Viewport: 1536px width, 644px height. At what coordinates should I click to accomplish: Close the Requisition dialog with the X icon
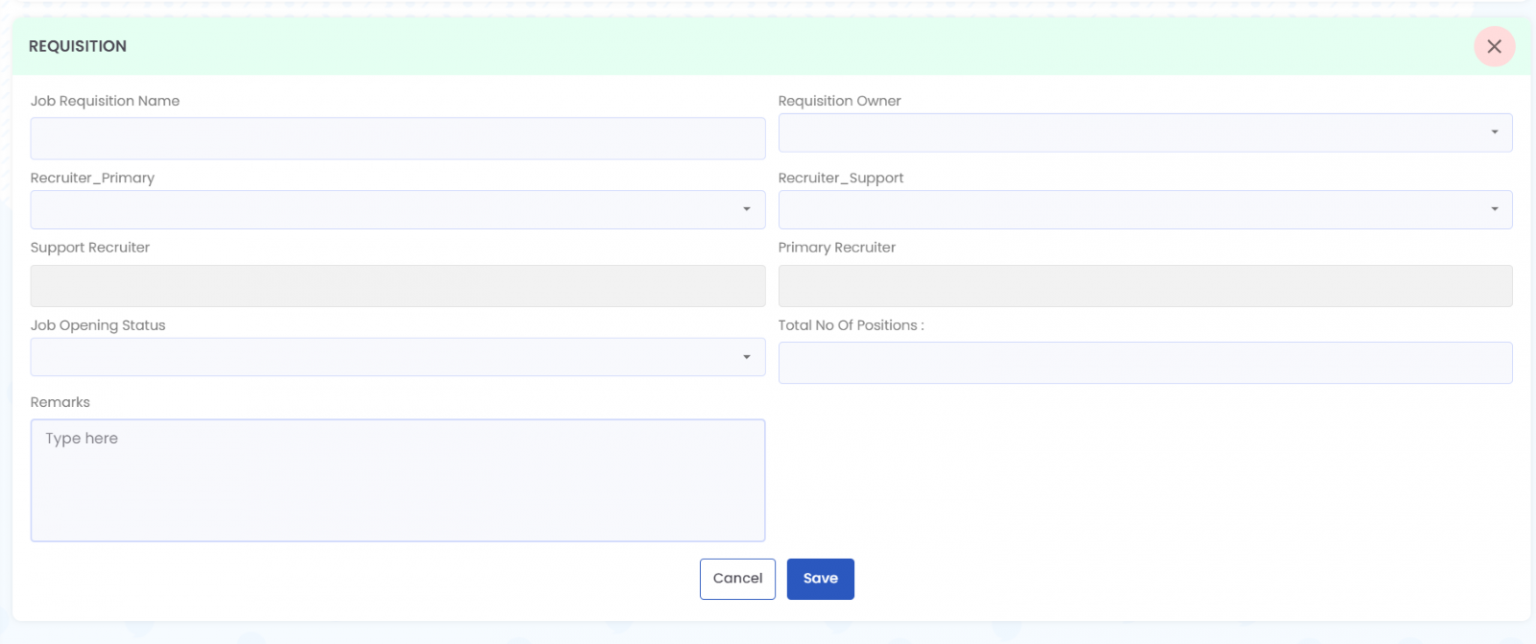(x=1494, y=46)
